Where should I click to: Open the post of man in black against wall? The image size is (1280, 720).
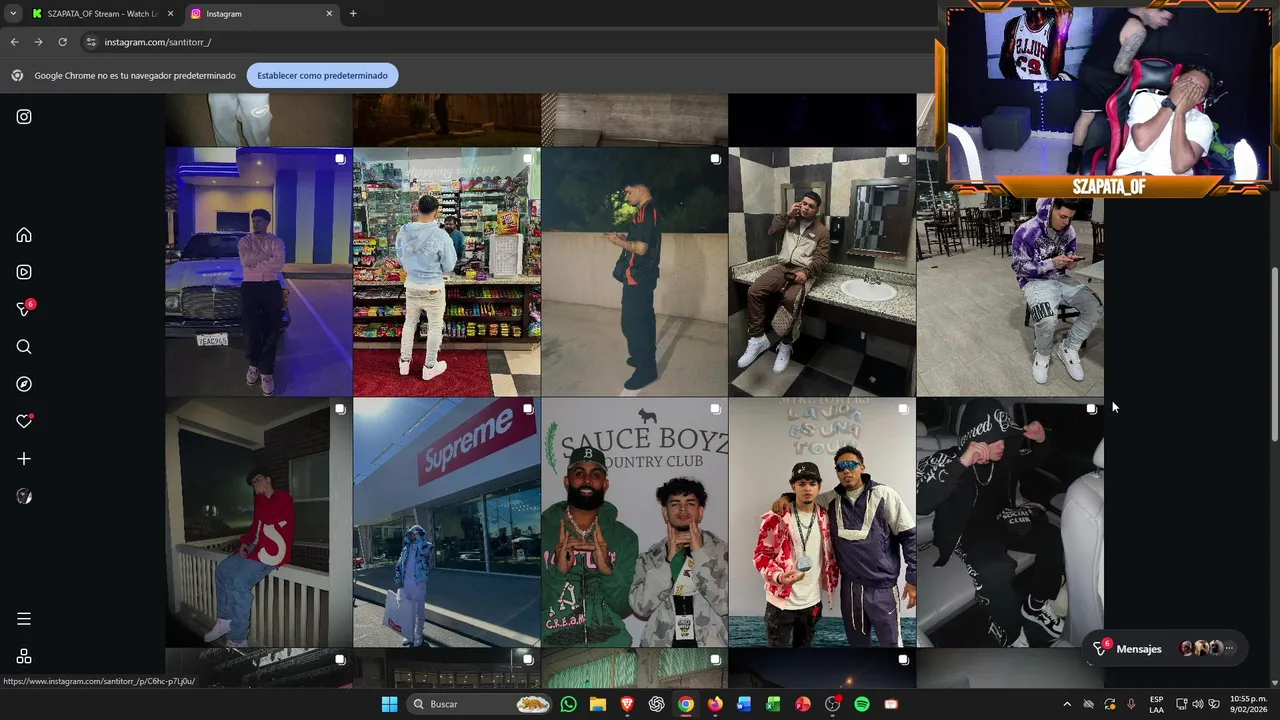point(634,272)
